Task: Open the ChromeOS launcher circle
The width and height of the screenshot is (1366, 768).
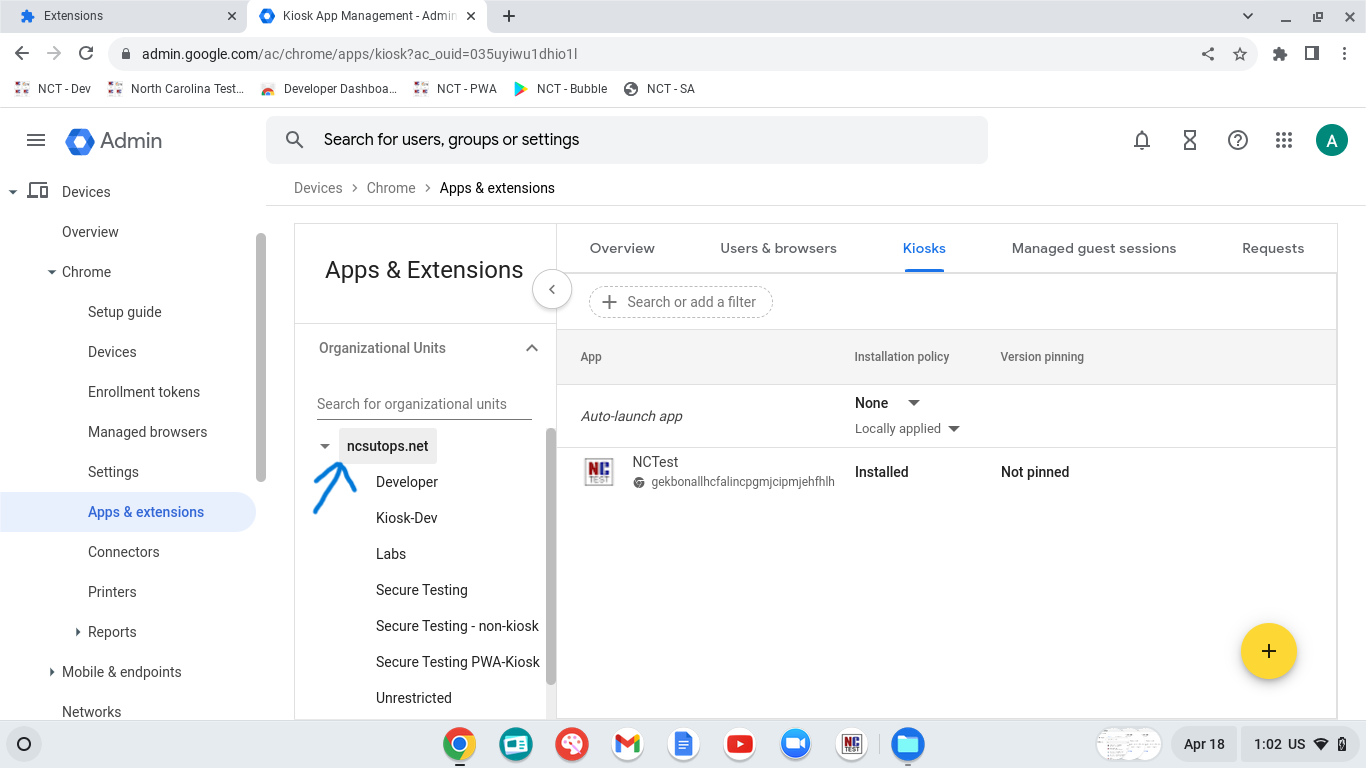Action: coord(25,744)
